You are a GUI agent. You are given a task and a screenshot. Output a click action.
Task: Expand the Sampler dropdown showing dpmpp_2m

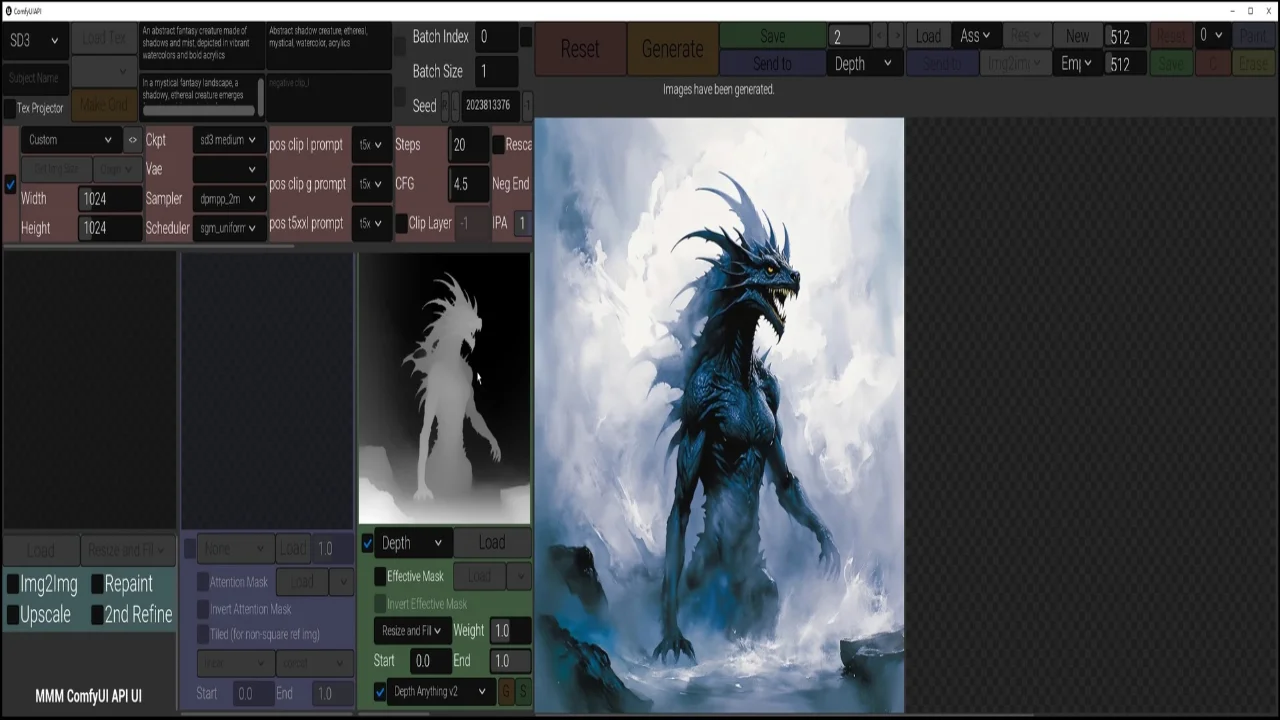(227, 199)
